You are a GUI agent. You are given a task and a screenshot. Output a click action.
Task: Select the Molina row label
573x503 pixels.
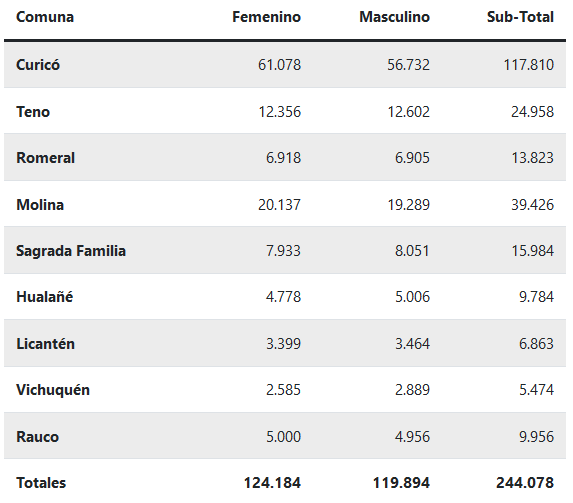coord(40,205)
